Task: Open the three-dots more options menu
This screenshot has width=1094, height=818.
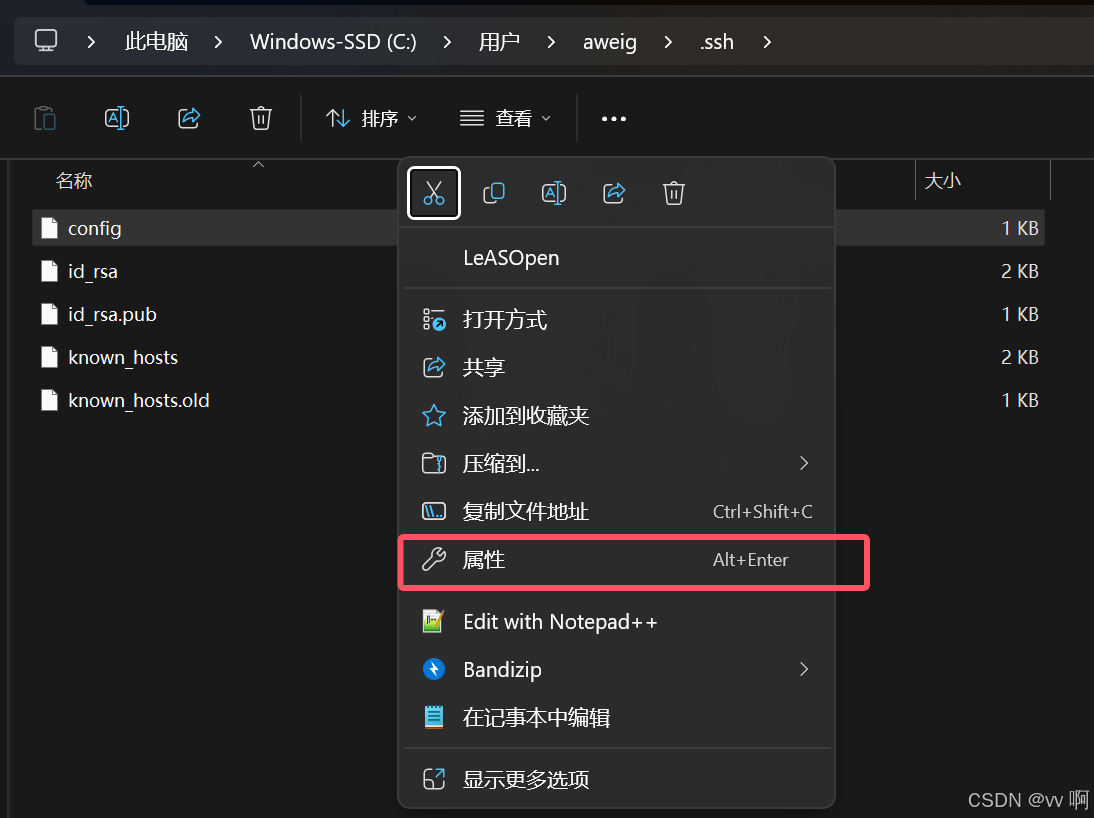Action: [614, 119]
